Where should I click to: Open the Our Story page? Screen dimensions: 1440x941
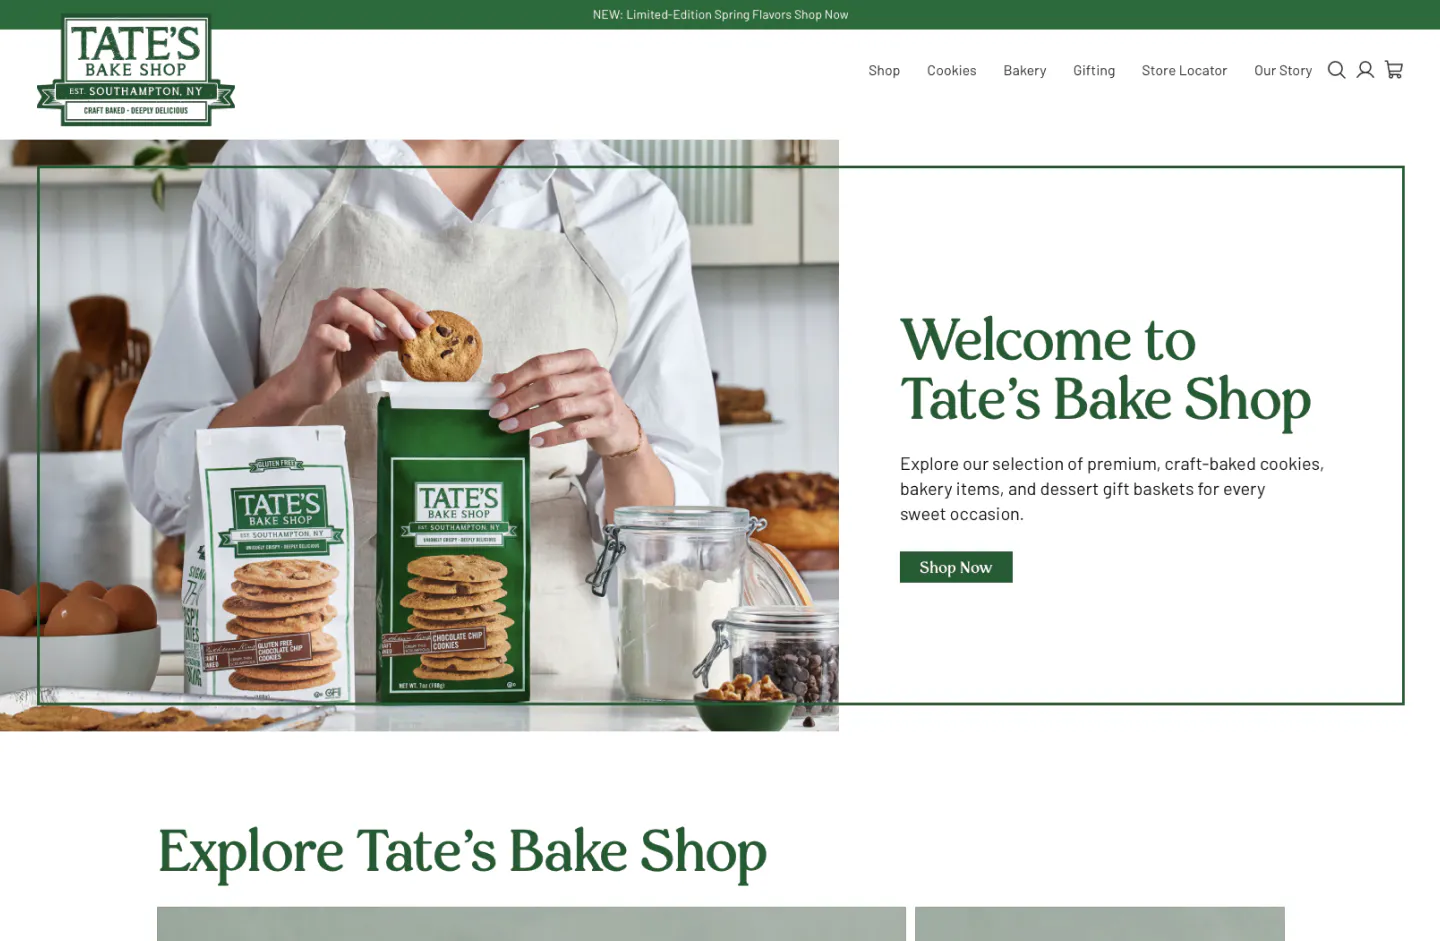click(x=1283, y=71)
